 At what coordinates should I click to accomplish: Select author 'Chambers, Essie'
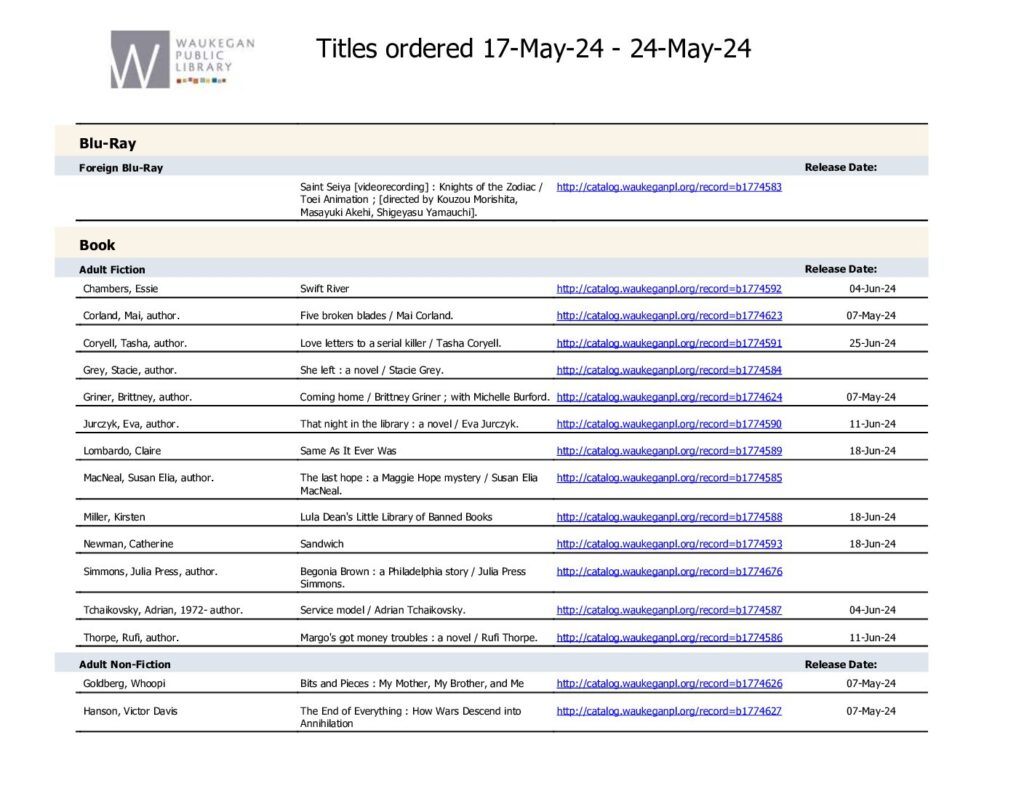point(120,289)
